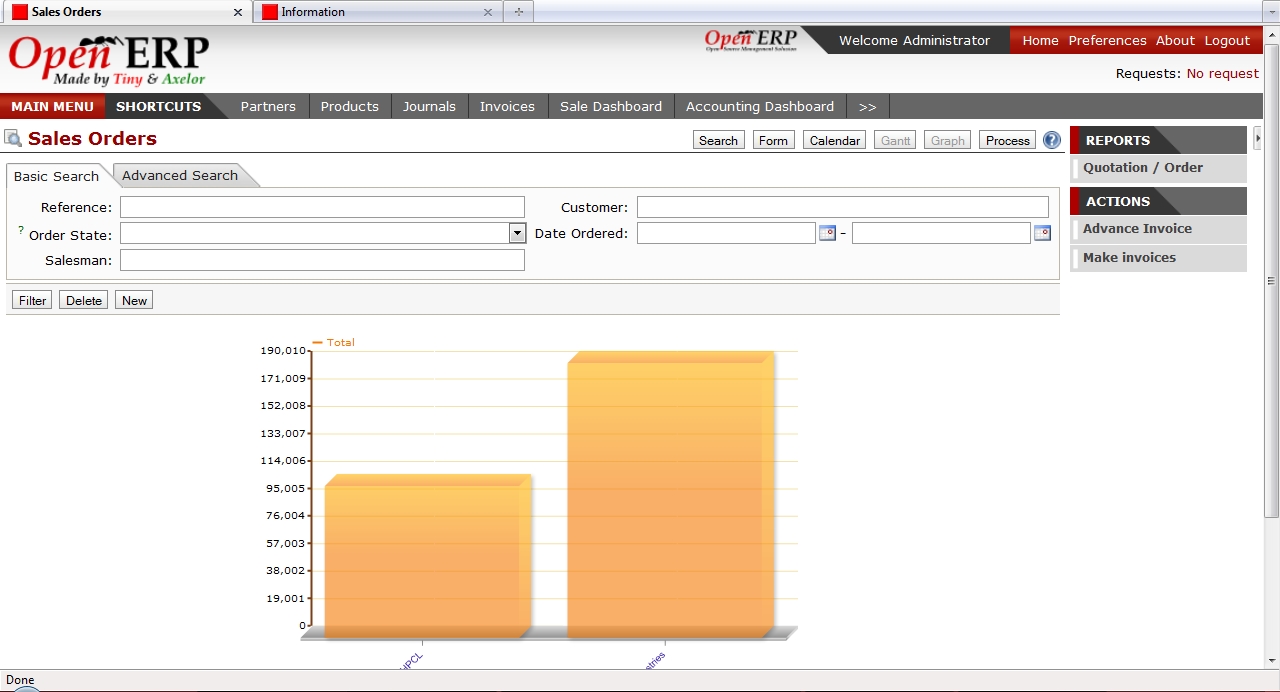Click the Filter button
Image resolution: width=1280 pixels, height=692 pixels.
pyautogui.click(x=31, y=299)
